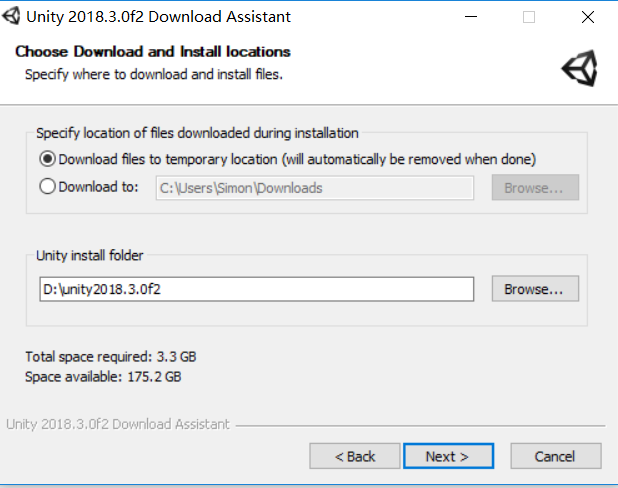Close the Download Assistant window
Viewport: 618px width, 488px height.
point(588,17)
